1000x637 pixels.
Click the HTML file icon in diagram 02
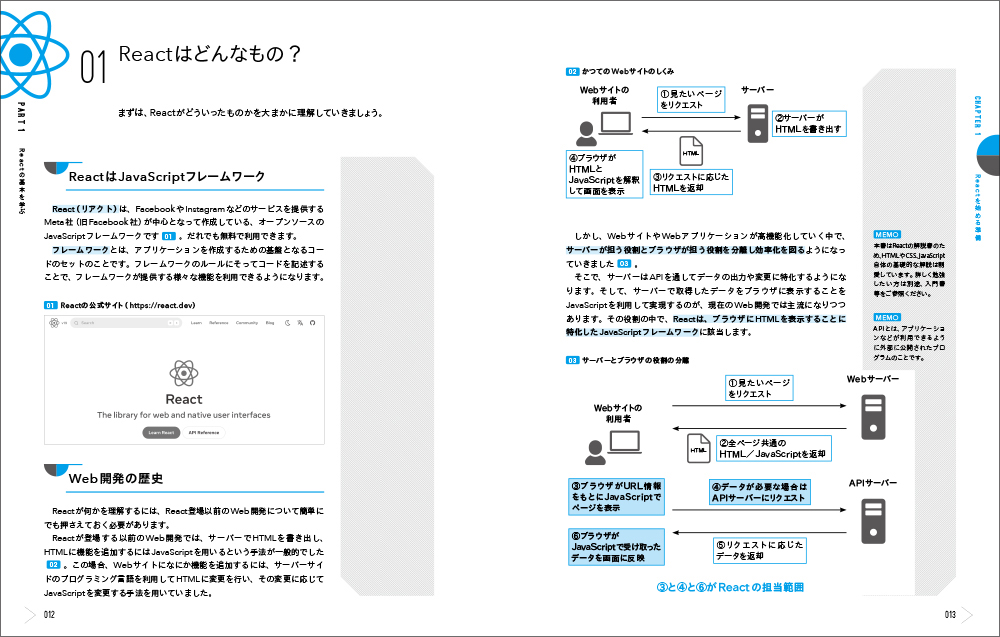click(x=691, y=150)
